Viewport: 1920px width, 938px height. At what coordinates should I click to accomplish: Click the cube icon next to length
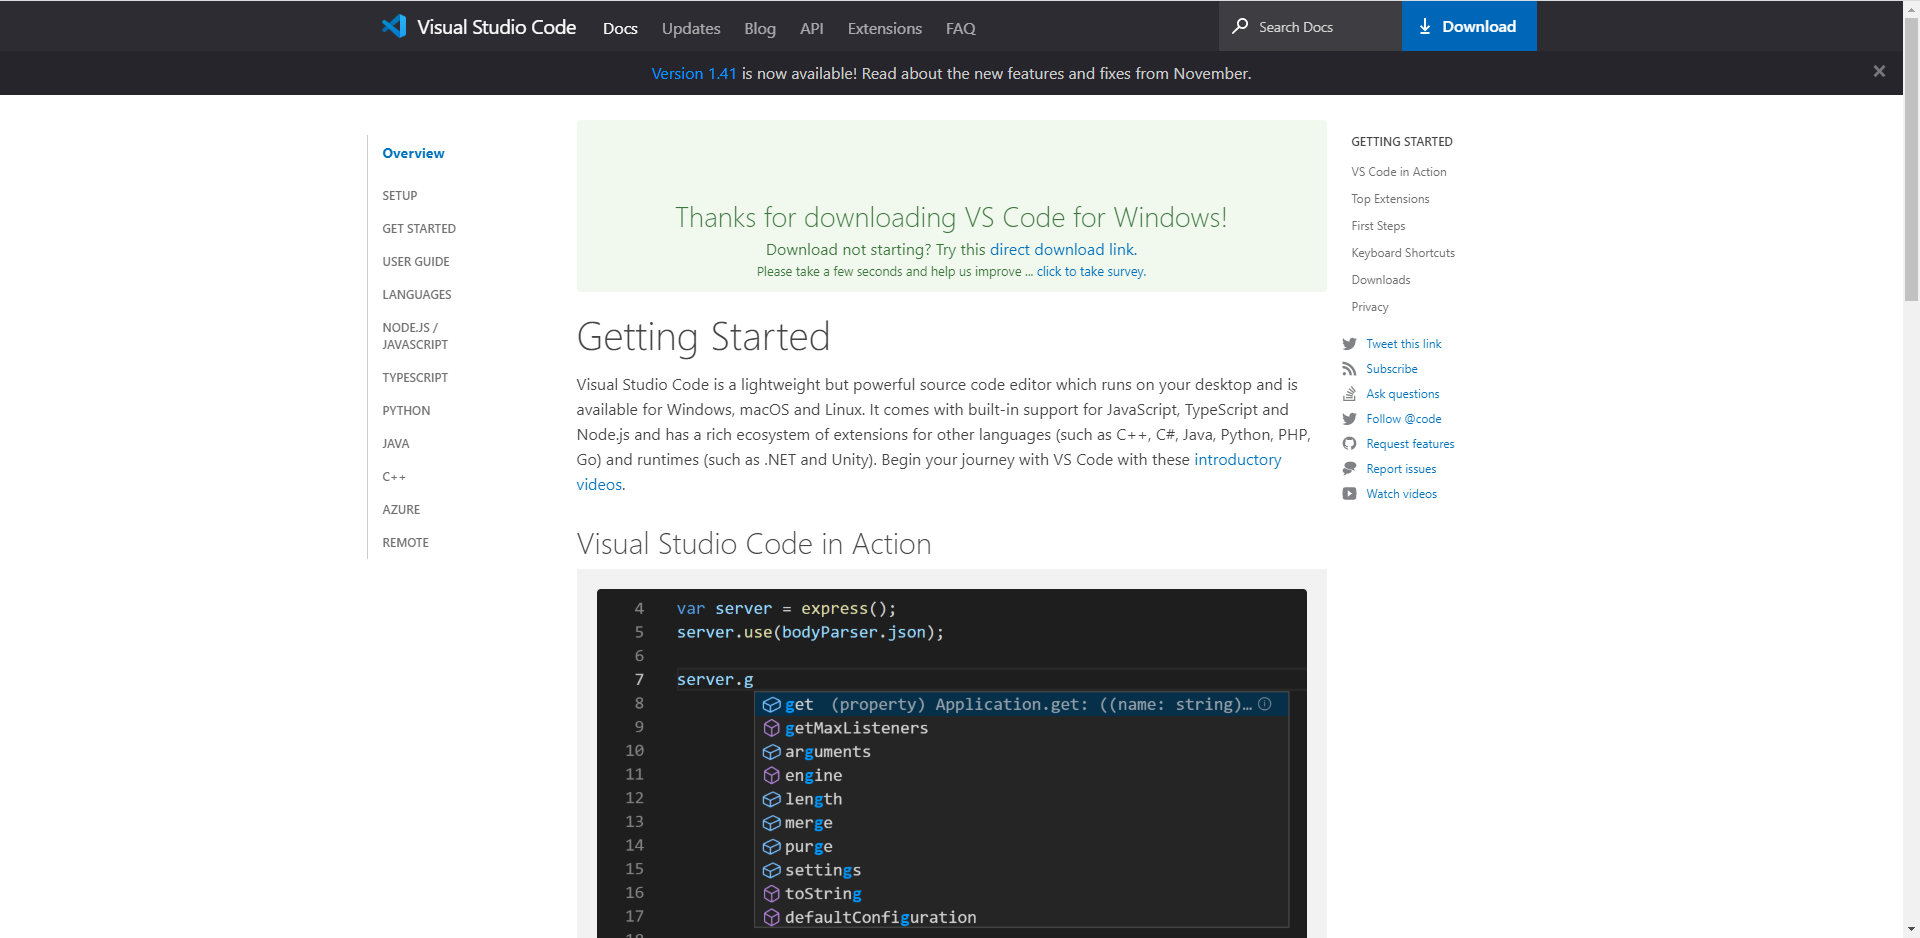771,799
